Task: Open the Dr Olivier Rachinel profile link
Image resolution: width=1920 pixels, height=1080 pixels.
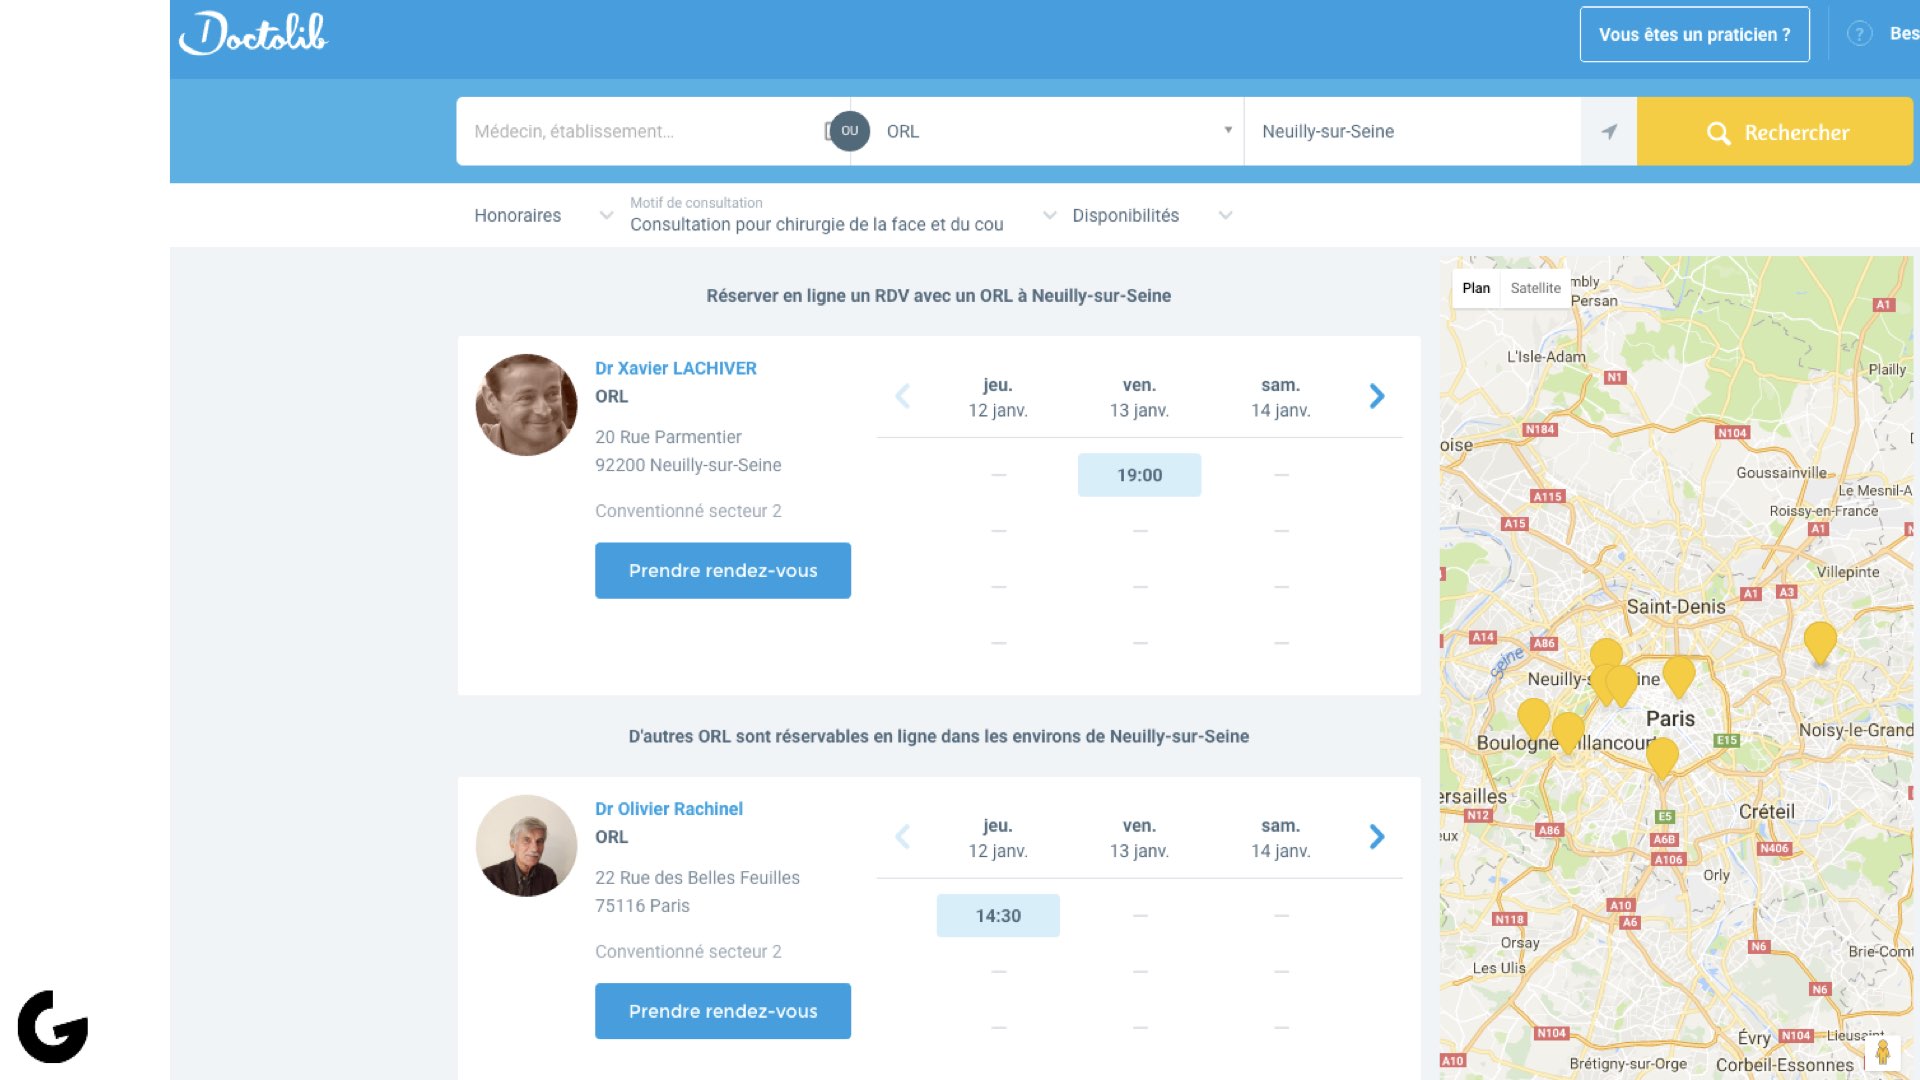Action: (x=668, y=808)
